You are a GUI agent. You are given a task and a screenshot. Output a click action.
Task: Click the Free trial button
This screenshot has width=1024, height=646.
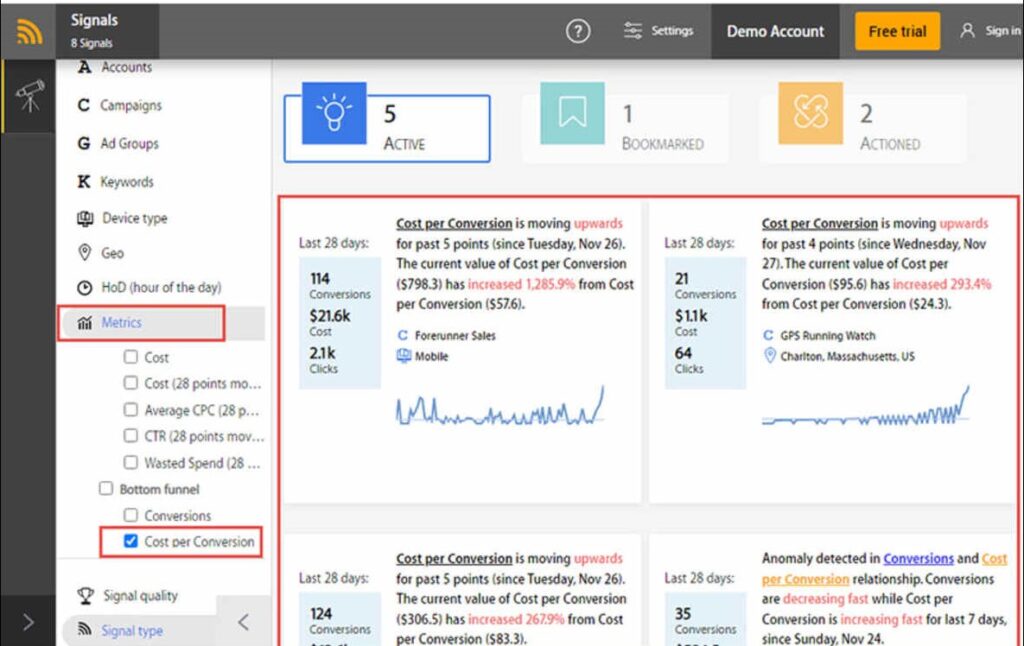[896, 30]
